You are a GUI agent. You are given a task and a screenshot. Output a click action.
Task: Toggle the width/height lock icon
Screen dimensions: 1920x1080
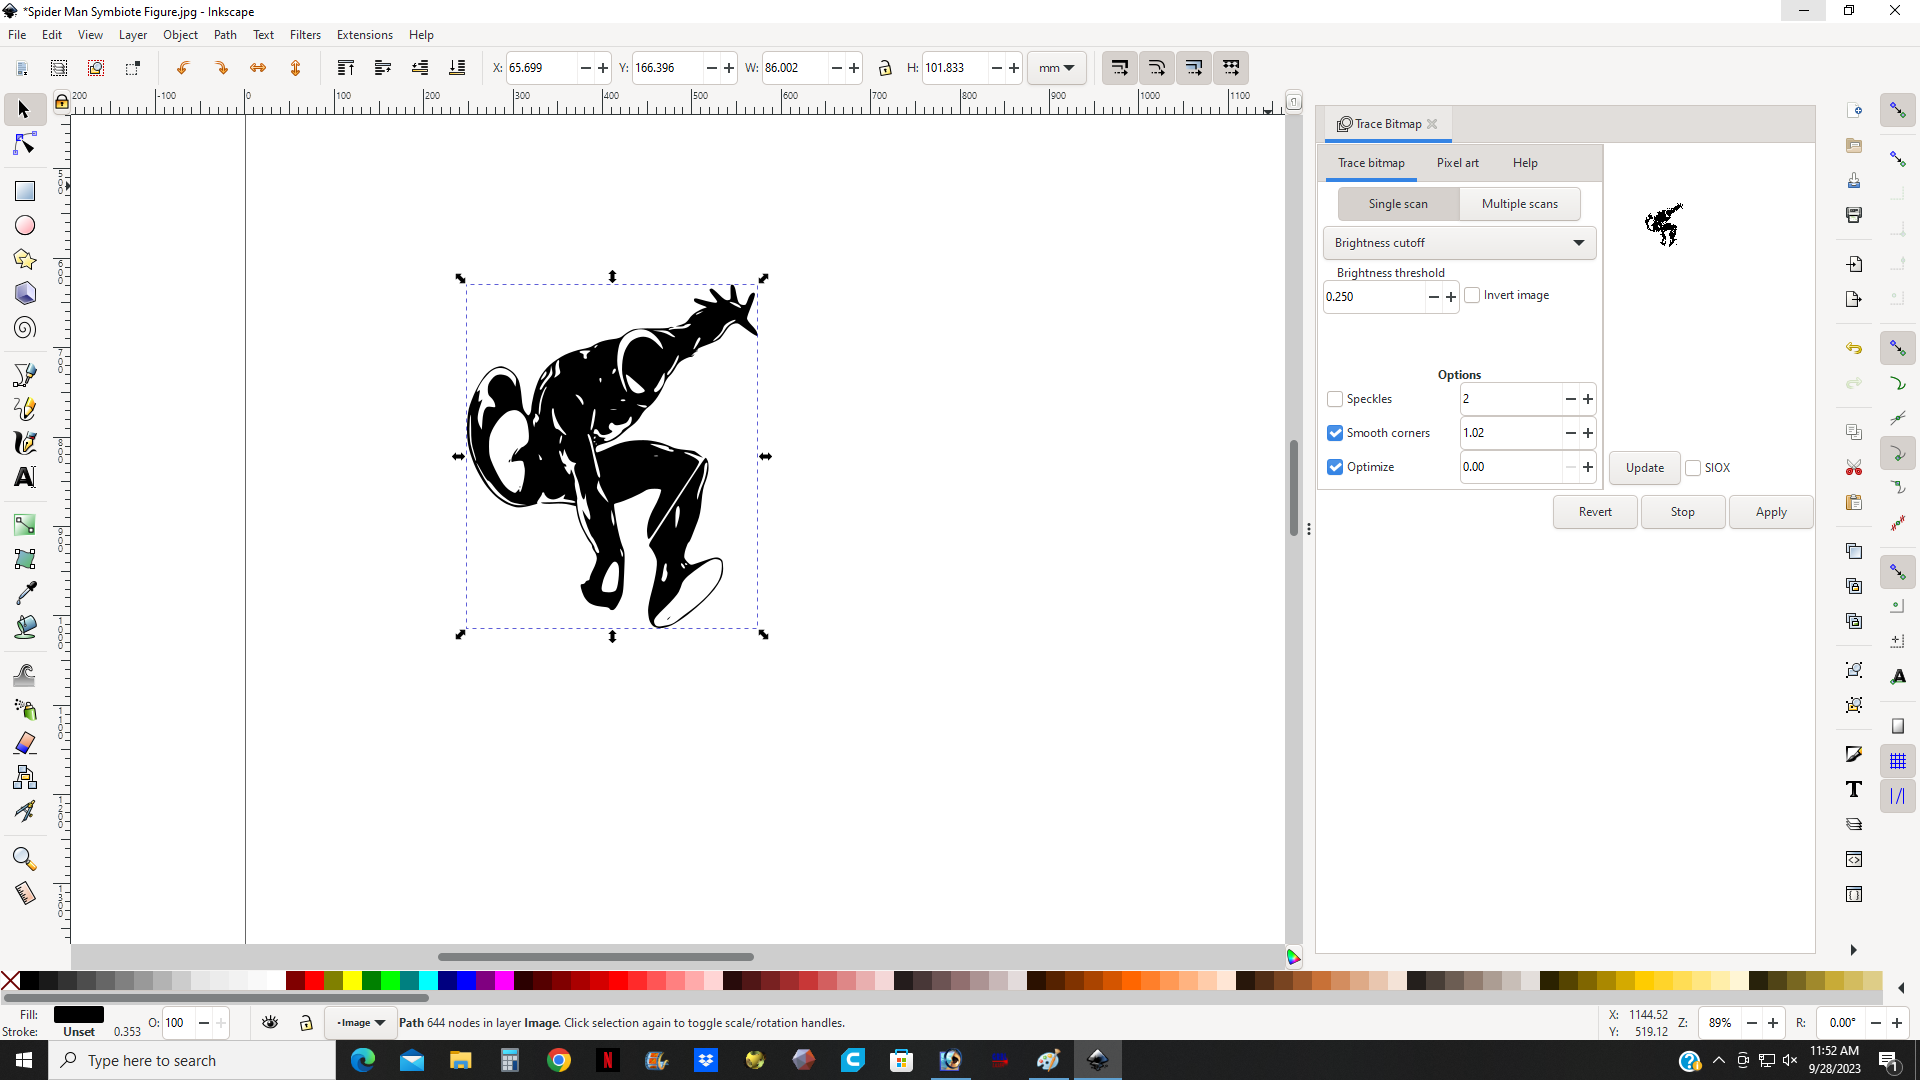885,68
